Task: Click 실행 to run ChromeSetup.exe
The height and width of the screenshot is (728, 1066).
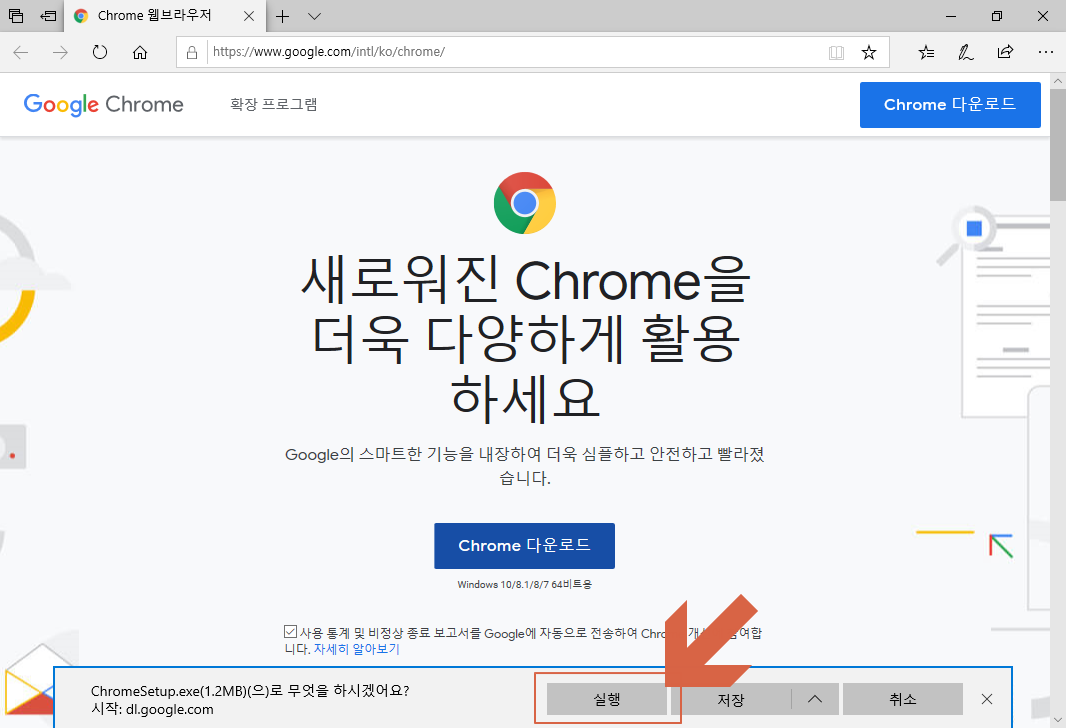Action: (606, 699)
